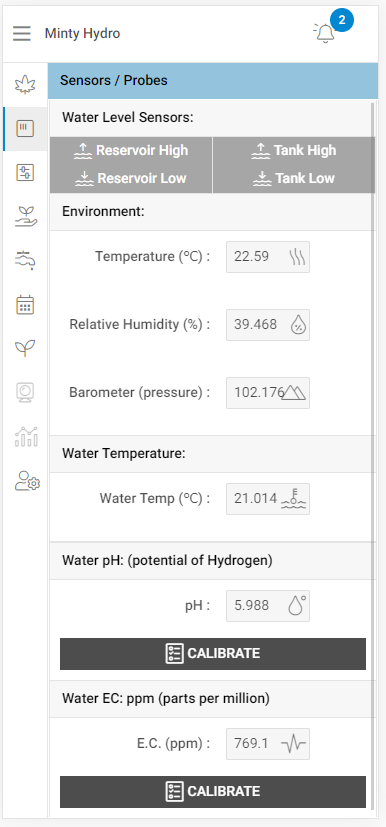Open the sliders controls sidebar icon
The width and height of the screenshot is (386, 827).
pyautogui.click(x=25, y=172)
